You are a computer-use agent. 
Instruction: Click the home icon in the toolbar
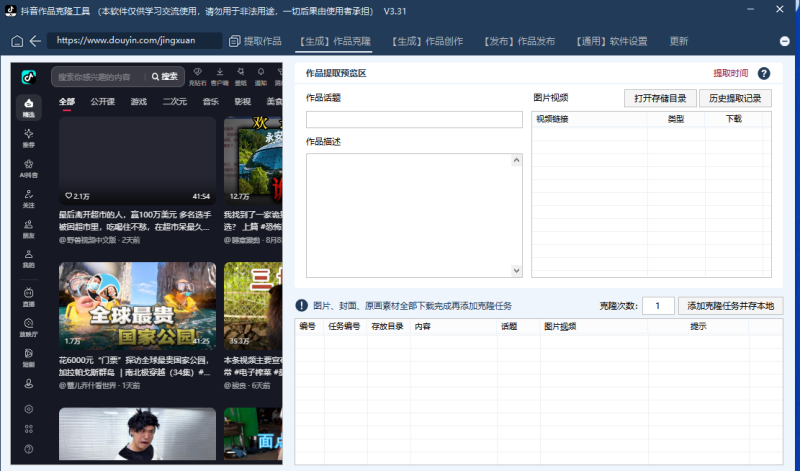pyautogui.click(x=17, y=41)
